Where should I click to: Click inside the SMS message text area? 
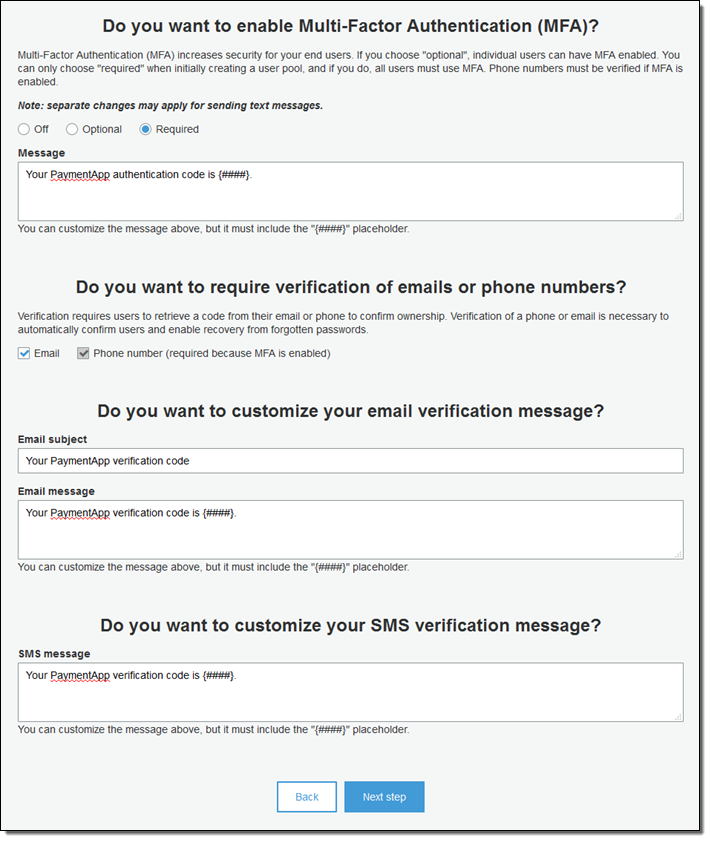[x=350, y=698]
